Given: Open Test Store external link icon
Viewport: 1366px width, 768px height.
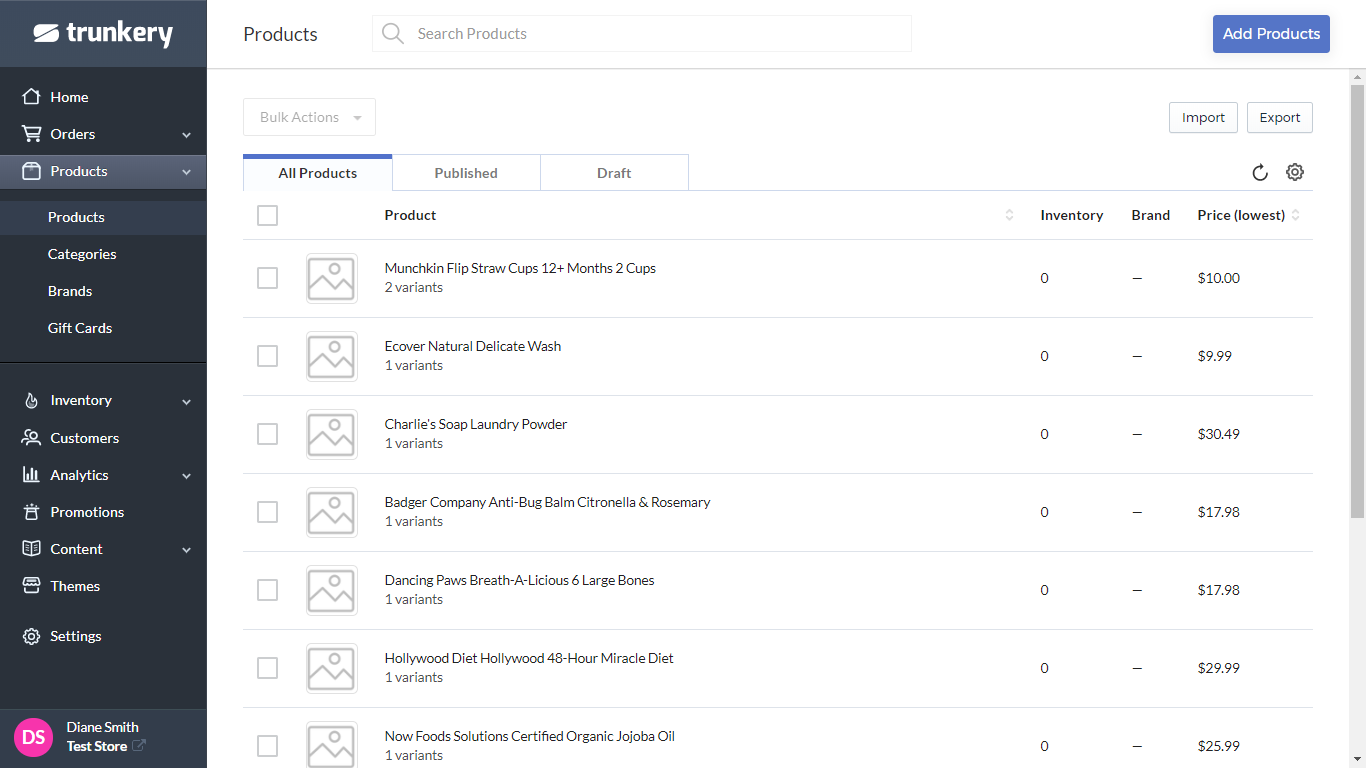Looking at the screenshot, I should 139,745.
